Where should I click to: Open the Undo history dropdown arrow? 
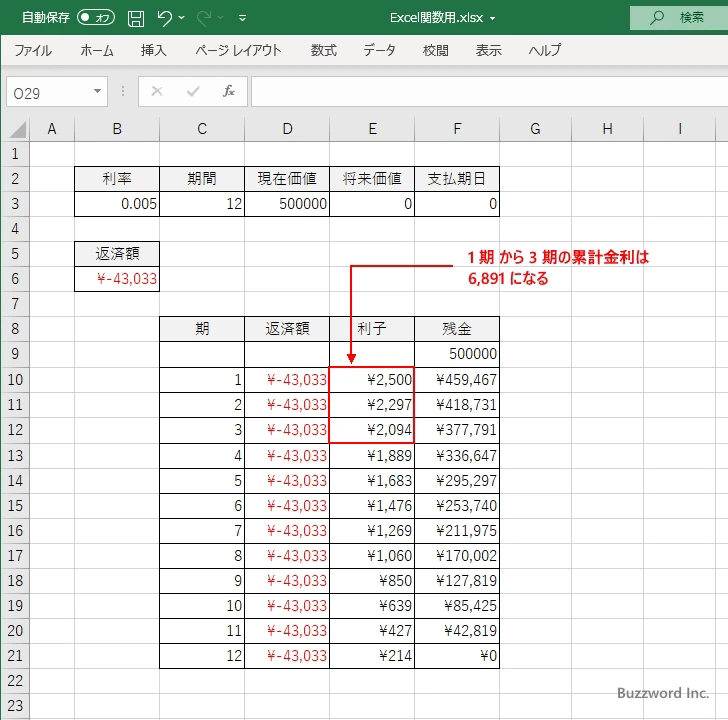(182, 18)
